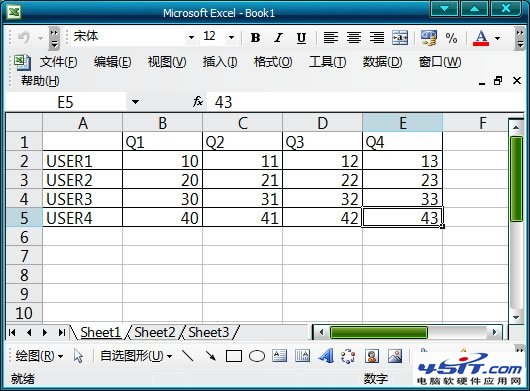Image resolution: width=530 pixels, height=391 pixels.
Task: Insert WordArt from drawing toolbar
Action: [326, 356]
